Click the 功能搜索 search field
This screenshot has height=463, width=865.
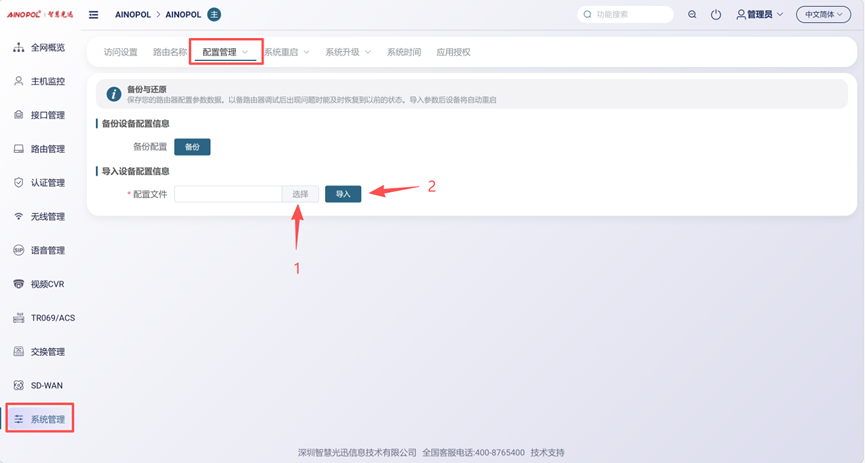click(x=630, y=15)
